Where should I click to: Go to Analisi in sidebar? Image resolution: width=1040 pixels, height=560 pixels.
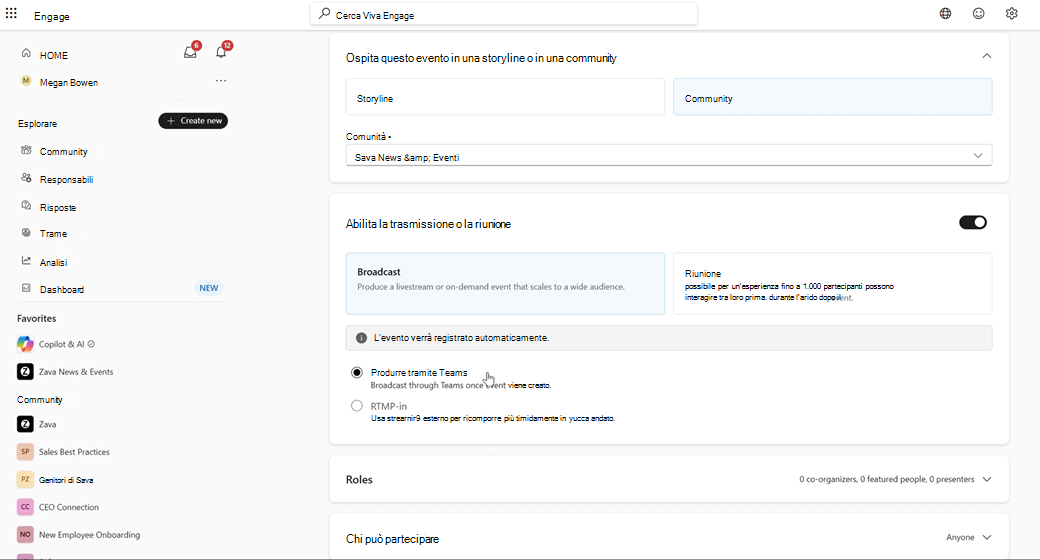click(53, 263)
